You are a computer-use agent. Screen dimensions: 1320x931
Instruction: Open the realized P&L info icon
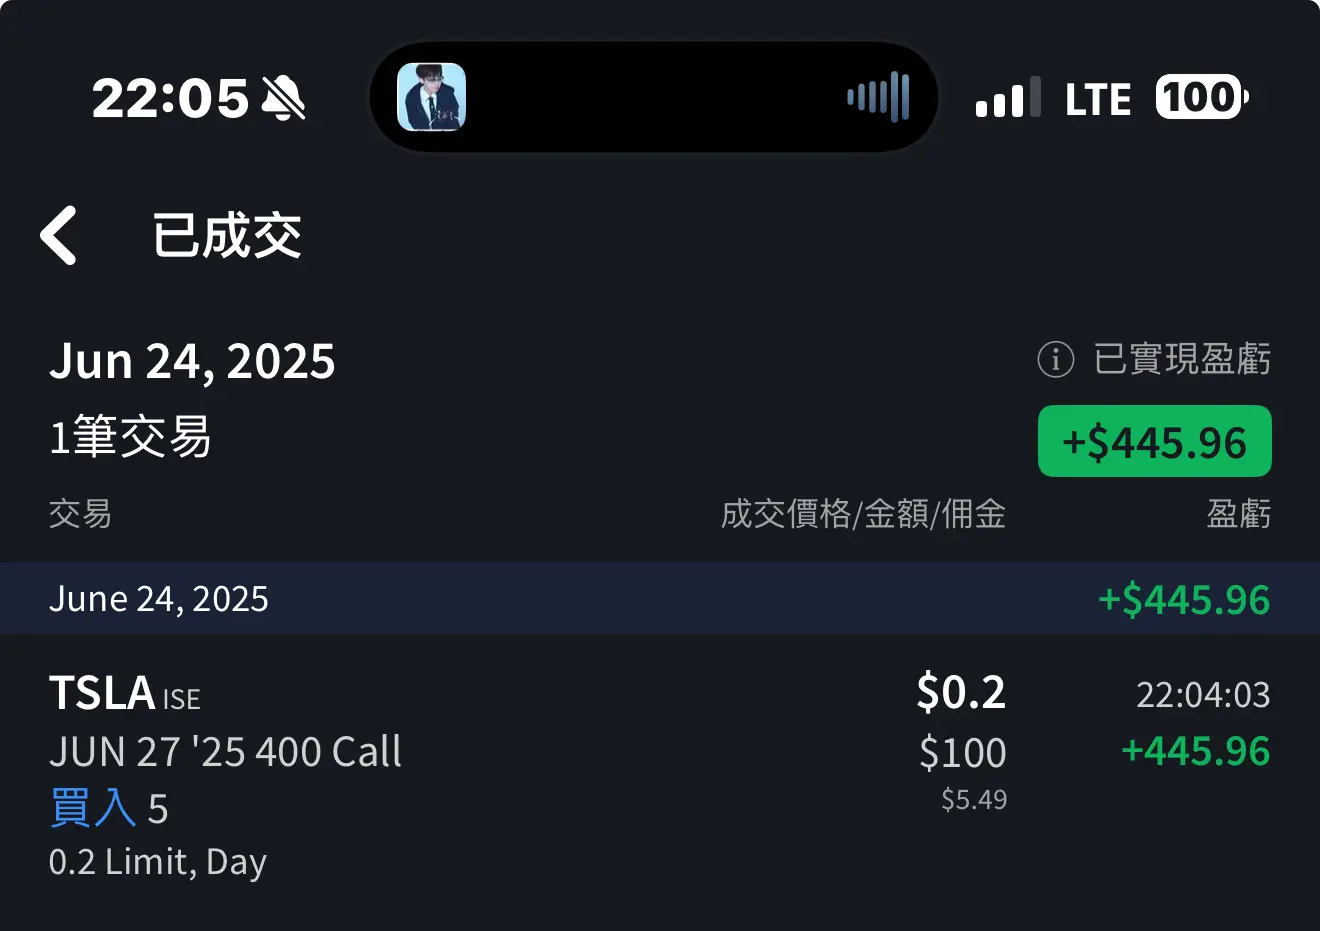tap(1055, 359)
